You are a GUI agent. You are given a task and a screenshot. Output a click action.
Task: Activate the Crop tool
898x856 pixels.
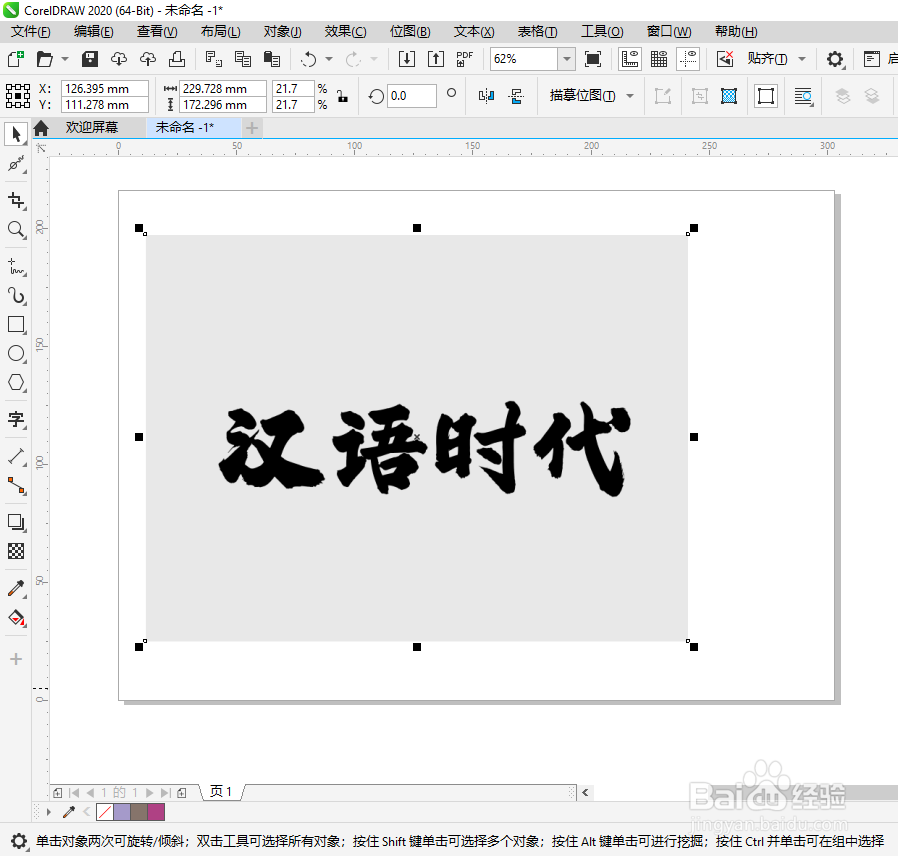tap(15, 199)
